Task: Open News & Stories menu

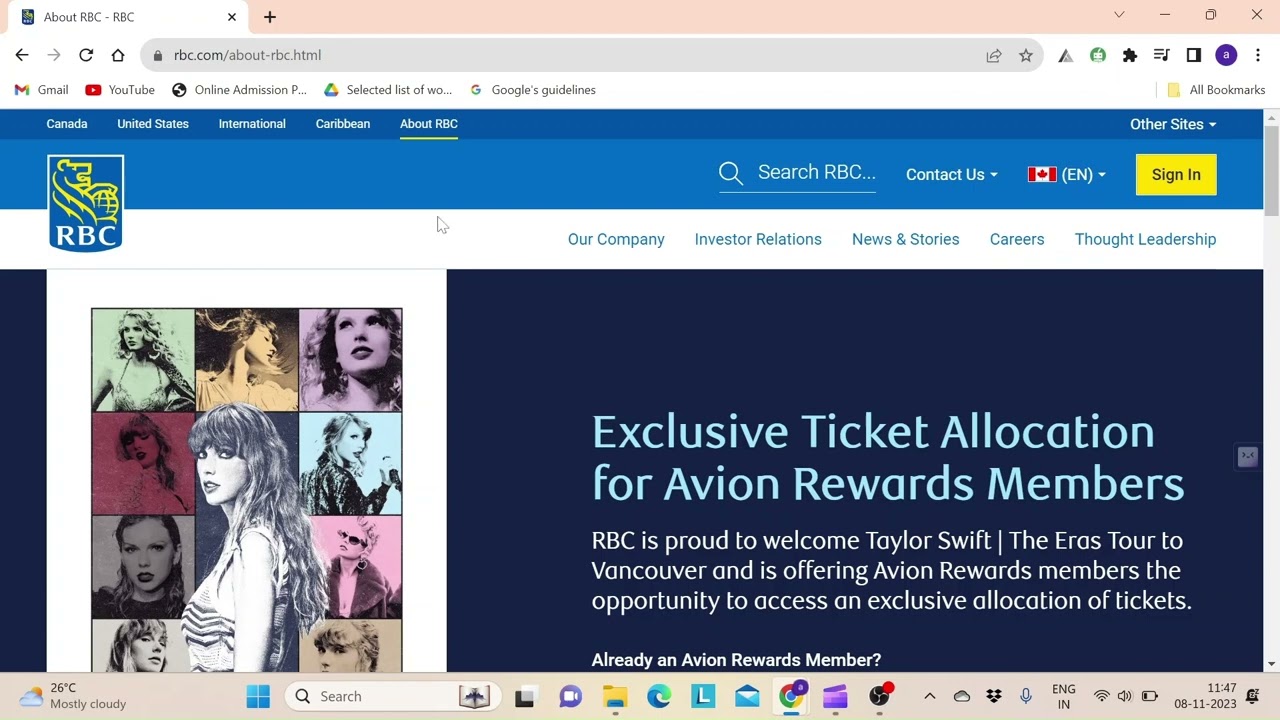Action: click(x=906, y=239)
